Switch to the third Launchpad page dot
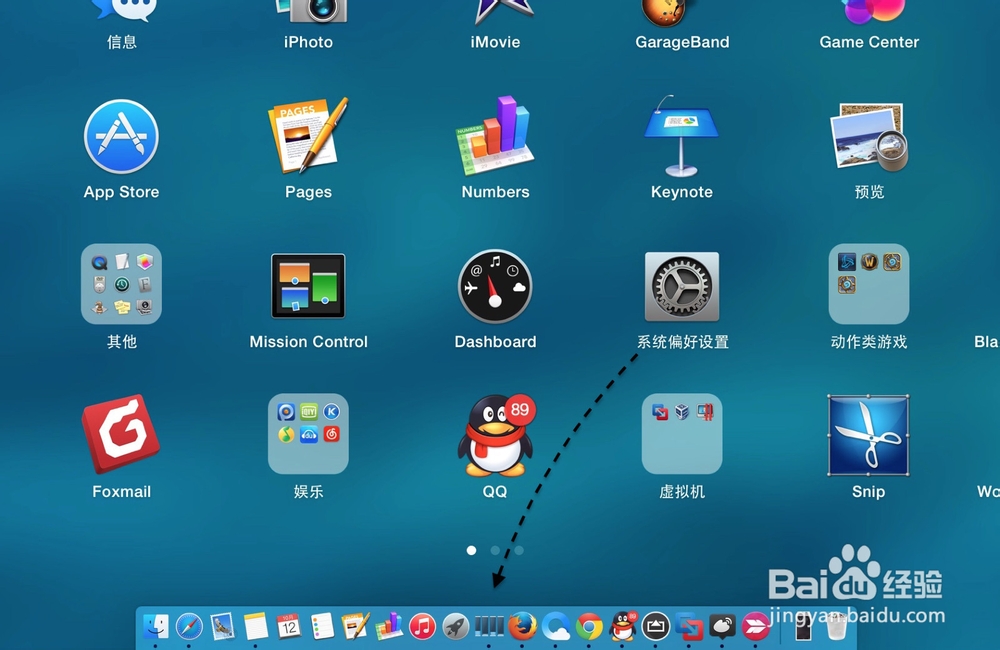This screenshot has width=1000, height=650. click(519, 550)
